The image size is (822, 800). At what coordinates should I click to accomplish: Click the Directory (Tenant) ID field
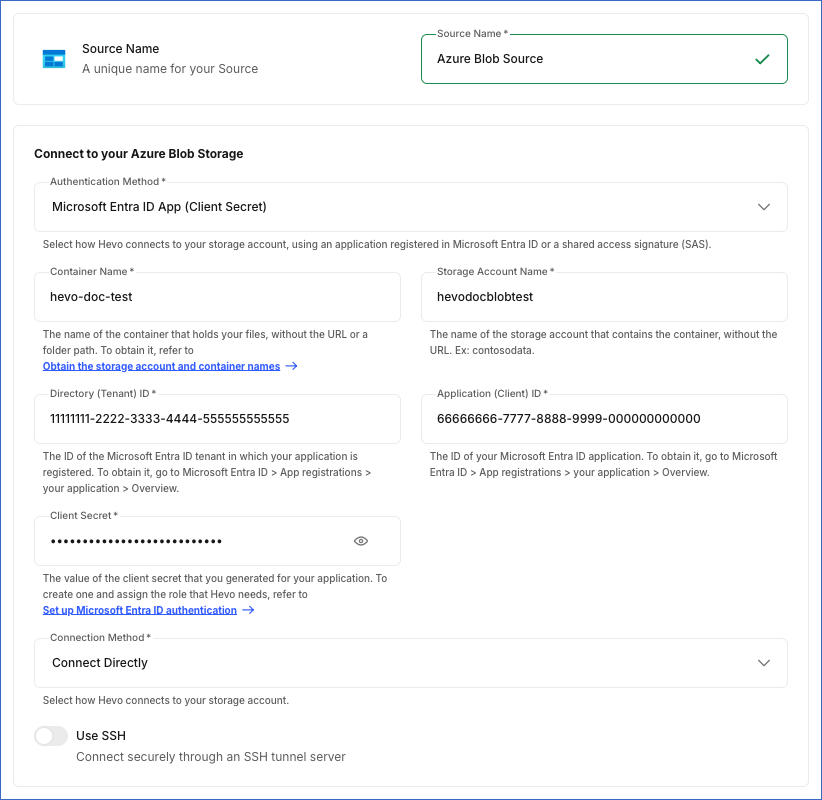tap(217, 419)
